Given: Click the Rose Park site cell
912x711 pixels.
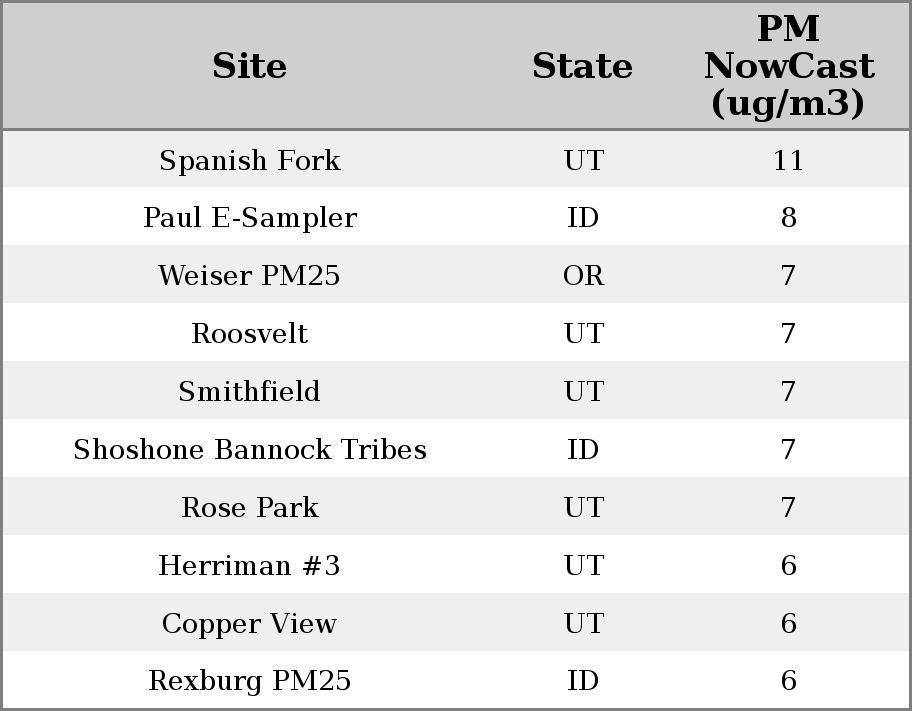Looking at the screenshot, I should [x=249, y=508].
